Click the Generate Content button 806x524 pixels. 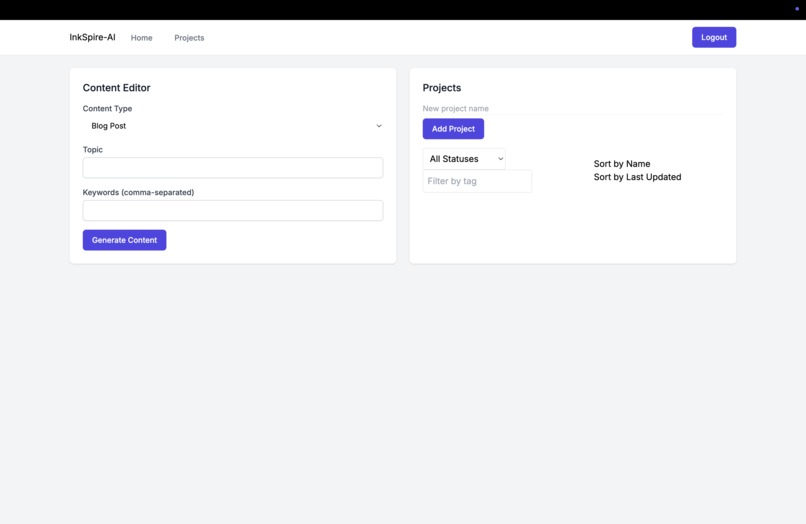pos(124,240)
